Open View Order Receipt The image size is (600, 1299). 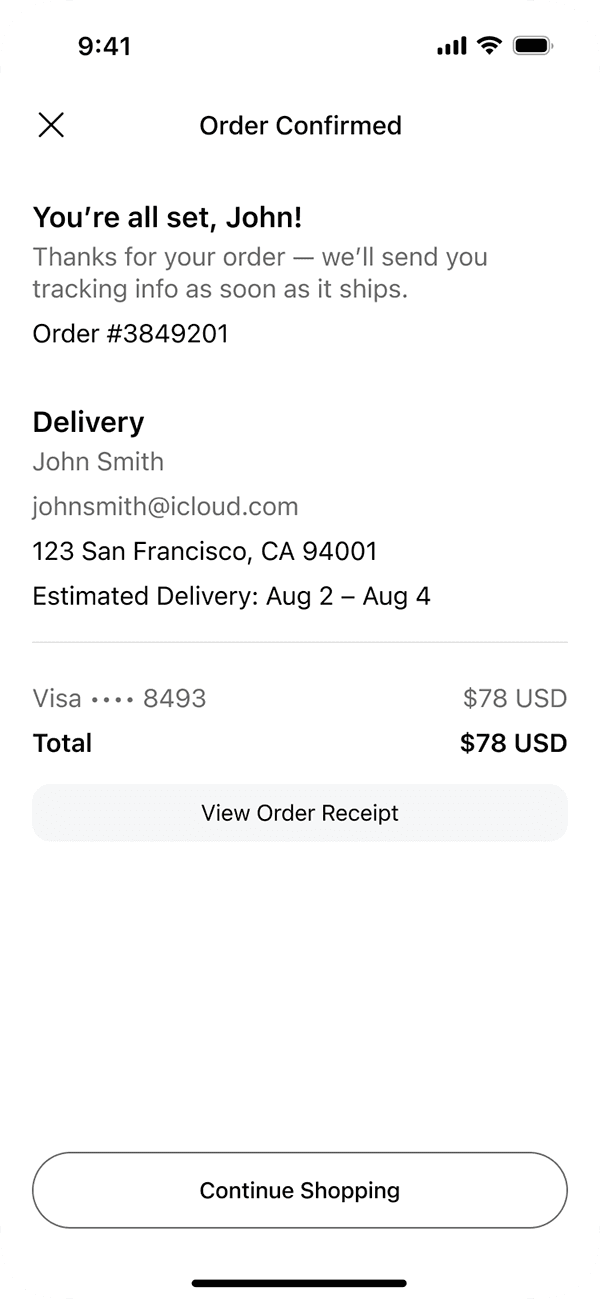[300, 813]
